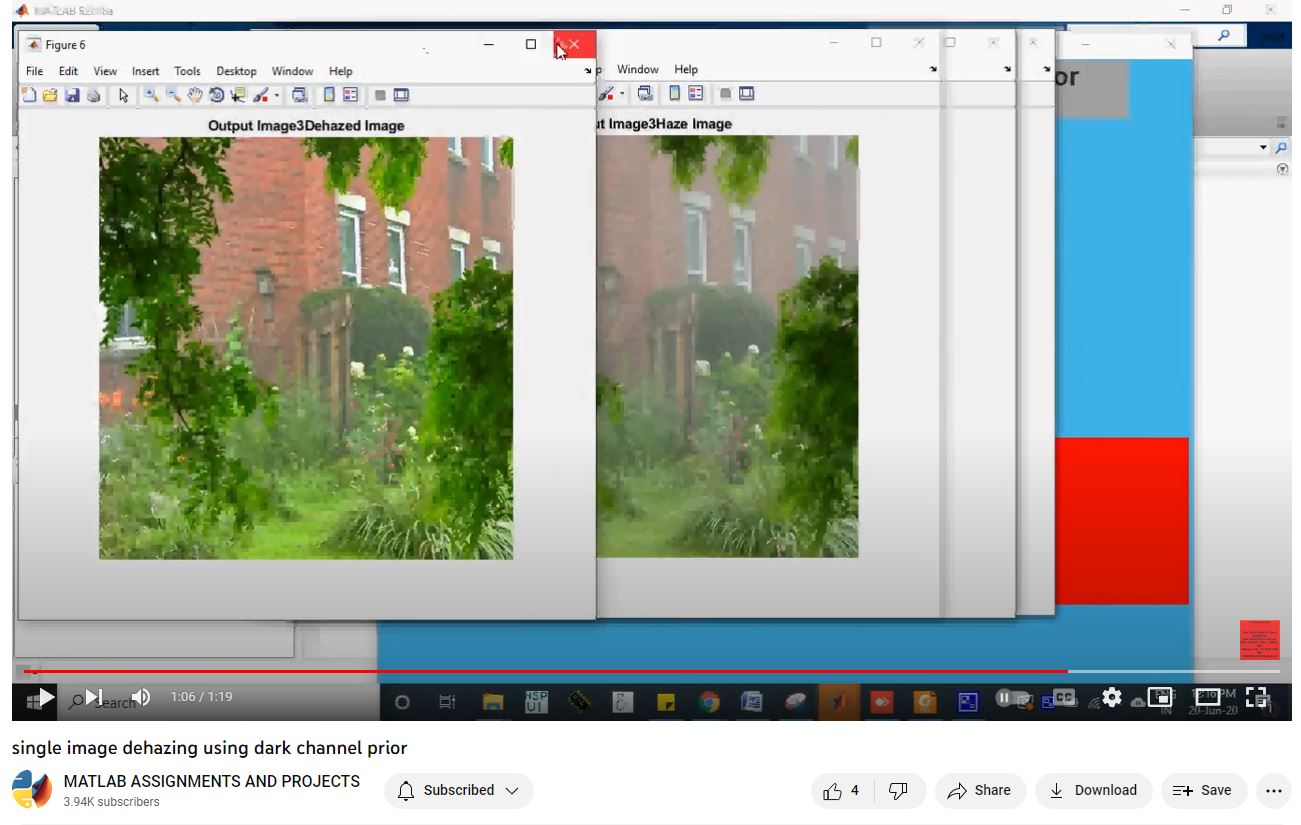
Task: Switch video to miniplayer mode
Action: tap(1160, 697)
